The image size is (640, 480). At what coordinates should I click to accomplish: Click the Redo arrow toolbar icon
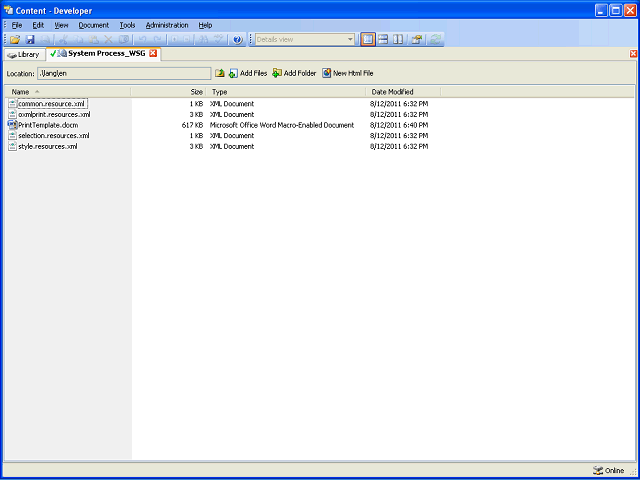click(158, 40)
